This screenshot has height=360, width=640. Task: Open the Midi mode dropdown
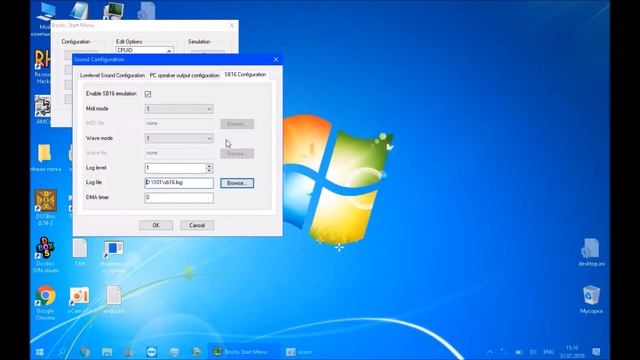[179, 109]
